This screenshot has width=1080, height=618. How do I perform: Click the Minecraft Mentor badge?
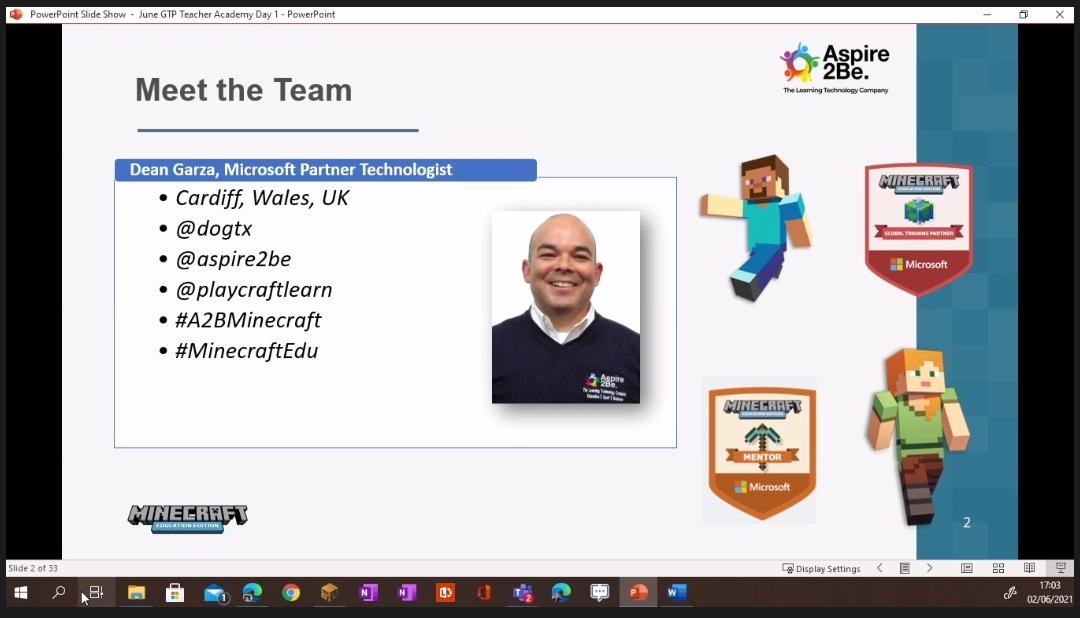click(762, 453)
